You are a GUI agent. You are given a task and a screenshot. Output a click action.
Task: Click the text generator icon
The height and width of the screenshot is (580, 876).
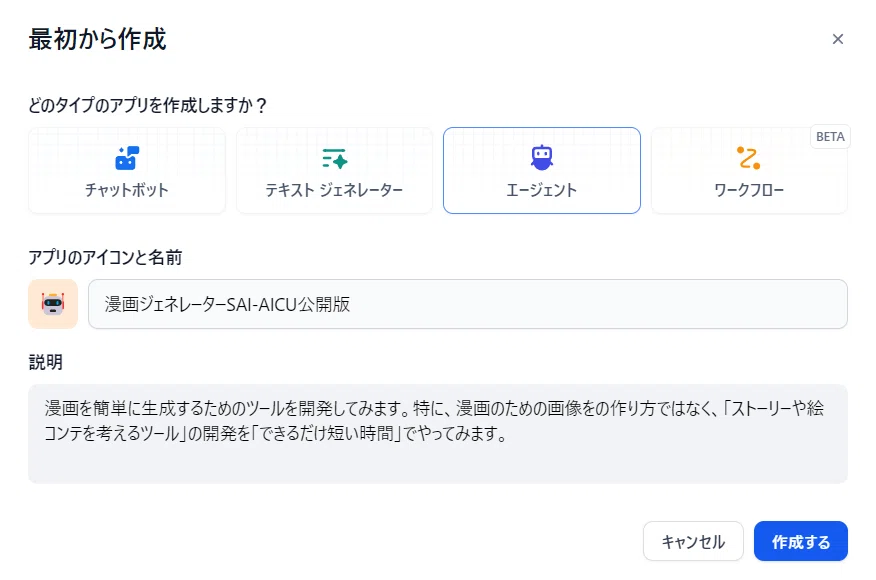point(334,157)
